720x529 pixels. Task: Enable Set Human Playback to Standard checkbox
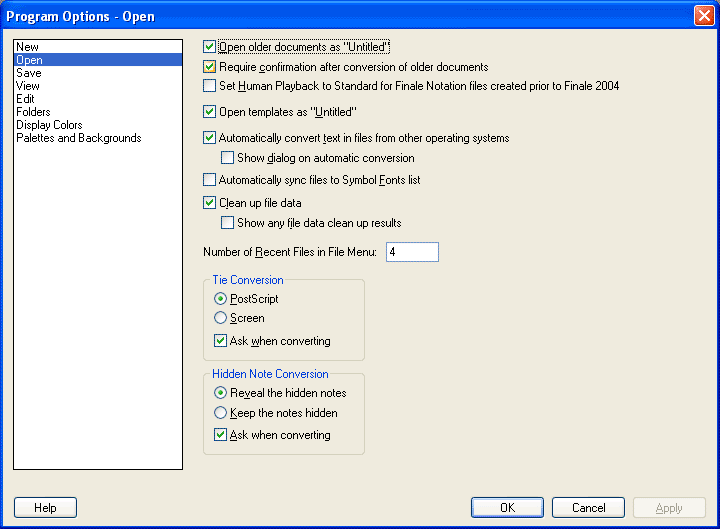(x=209, y=86)
